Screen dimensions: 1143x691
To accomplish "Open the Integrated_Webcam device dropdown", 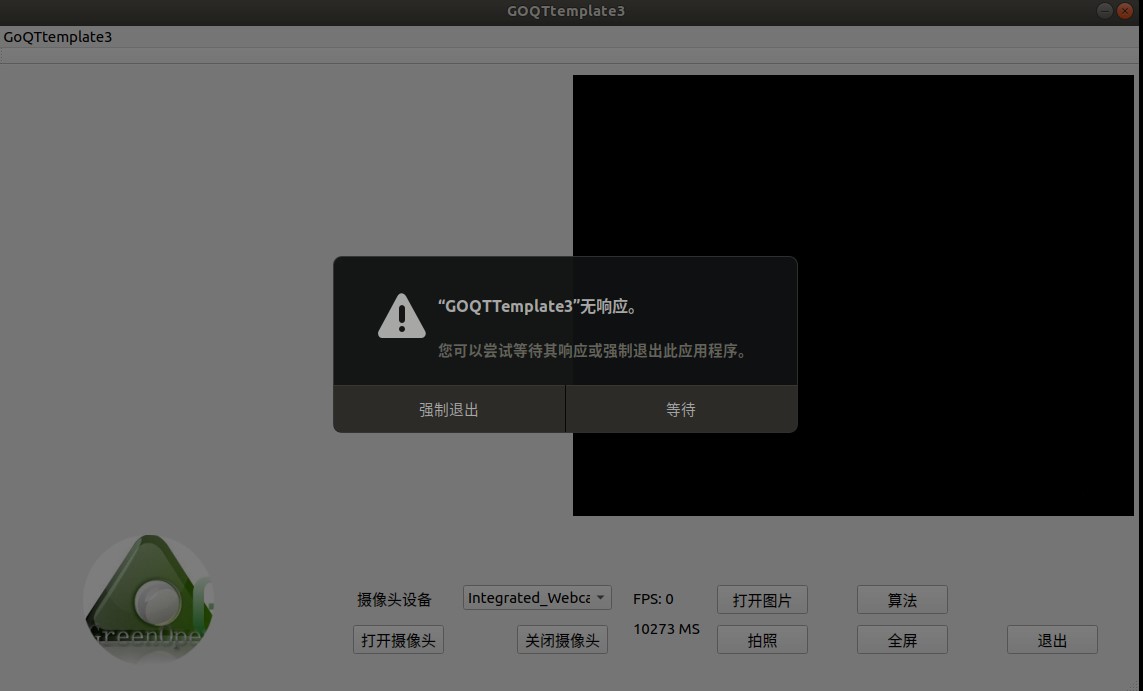I will pyautogui.click(x=537, y=598).
